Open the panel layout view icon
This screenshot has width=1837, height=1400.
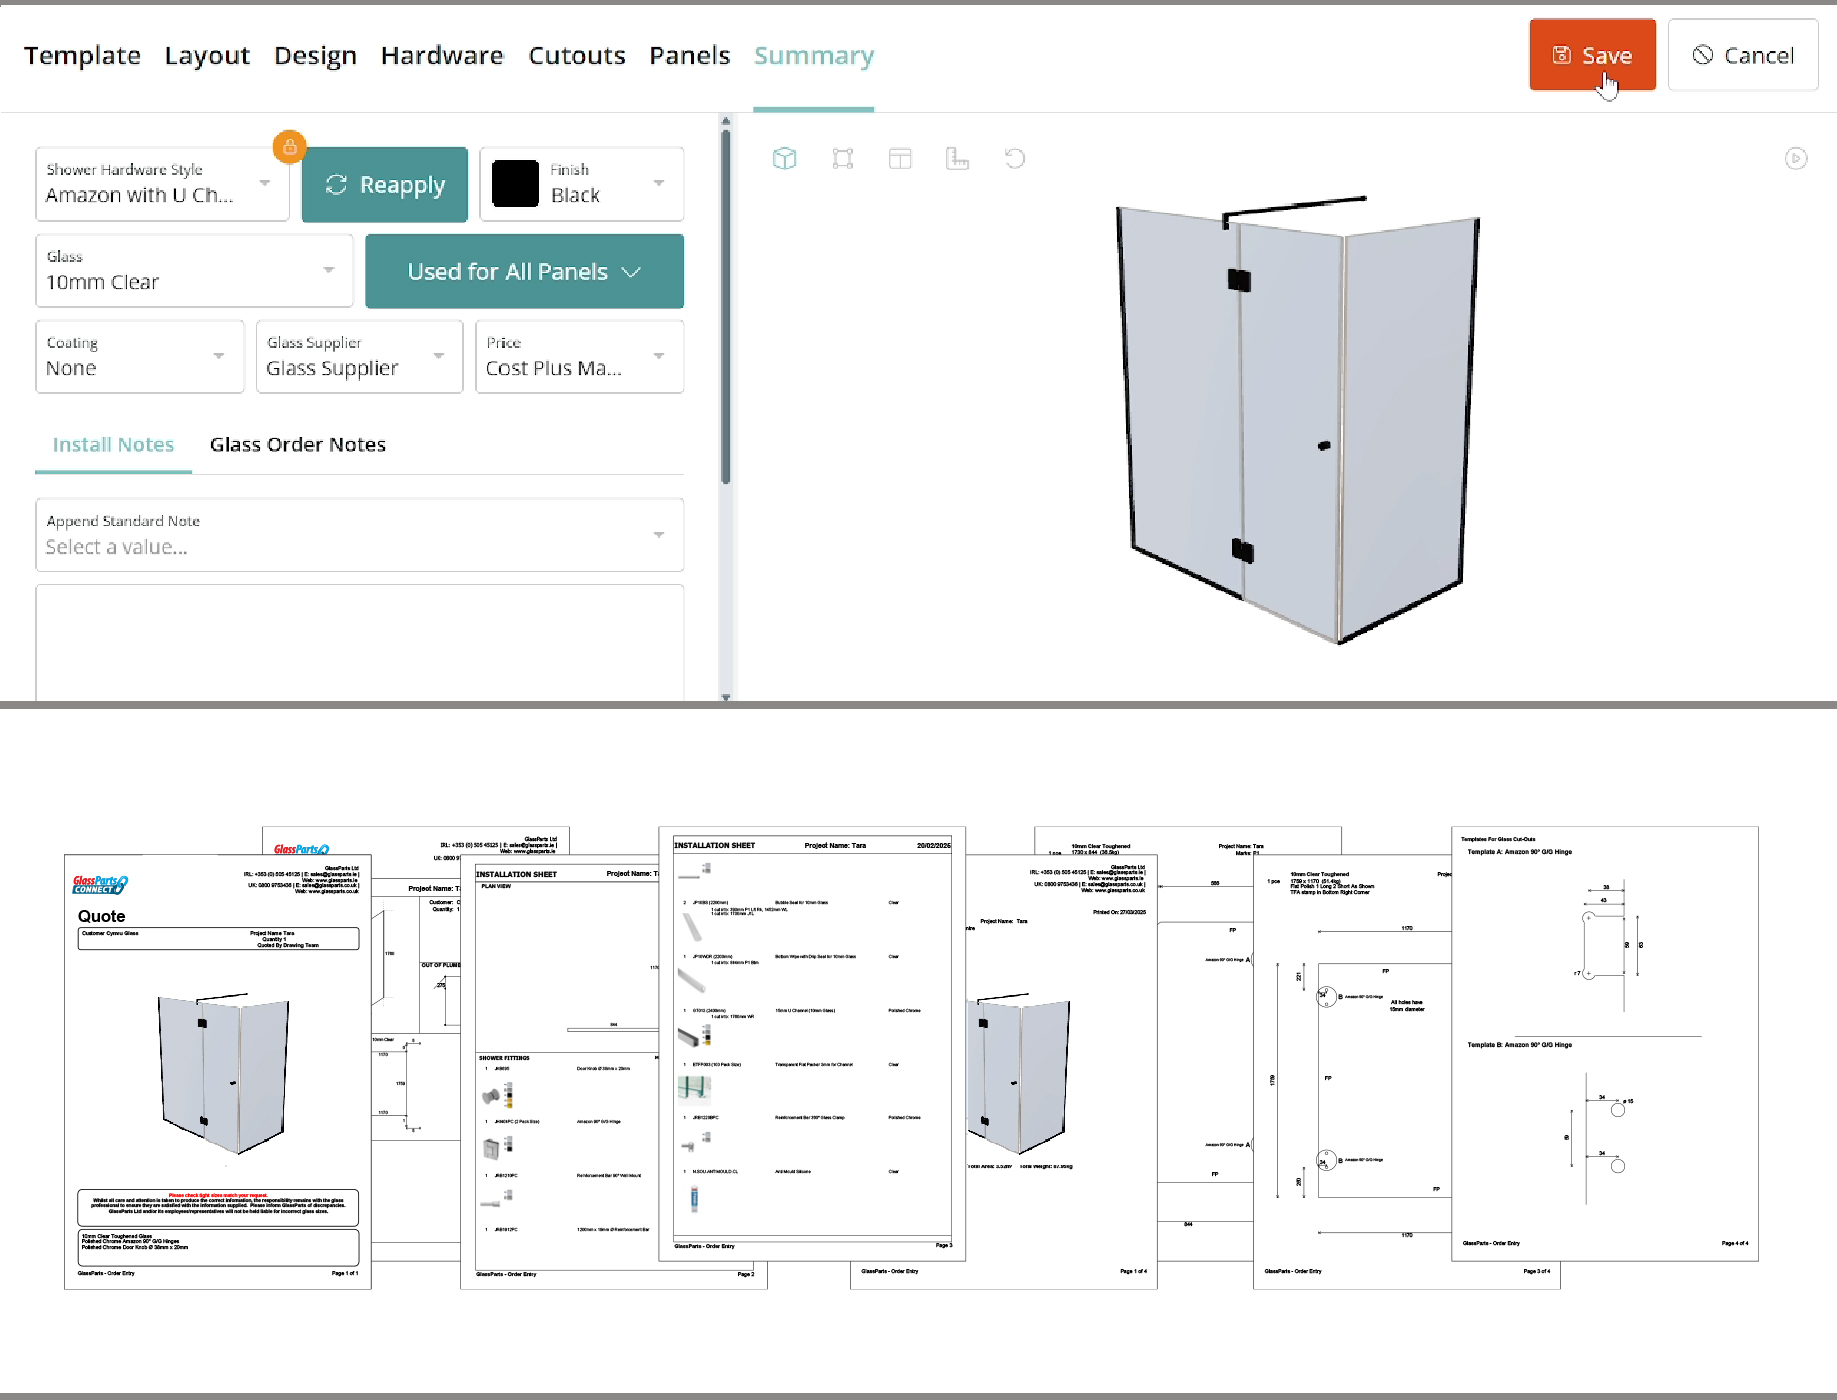click(x=900, y=158)
